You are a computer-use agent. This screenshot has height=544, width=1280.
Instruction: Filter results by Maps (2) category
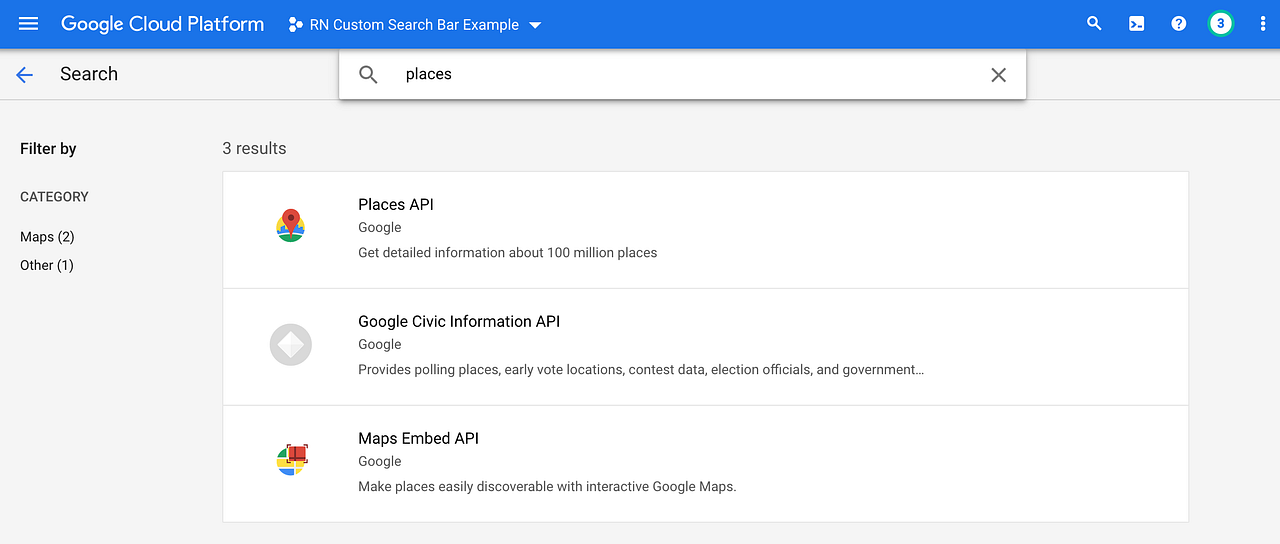[47, 237]
